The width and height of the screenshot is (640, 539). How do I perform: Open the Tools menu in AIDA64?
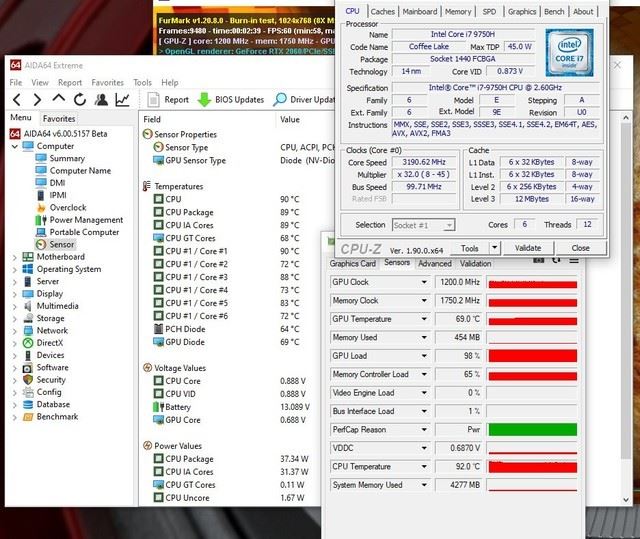pyautogui.click(x=142, y=82)
